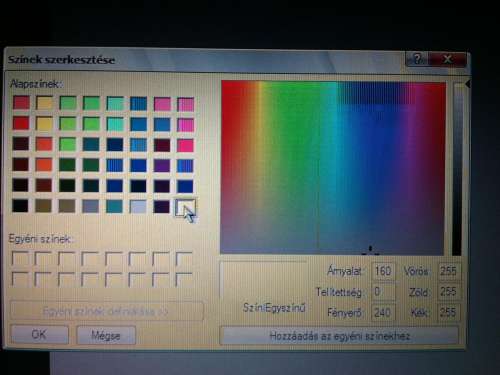Screen dimensions: 500x375
Task: Select the last custom slot in top row
Action: click(184, 260)
